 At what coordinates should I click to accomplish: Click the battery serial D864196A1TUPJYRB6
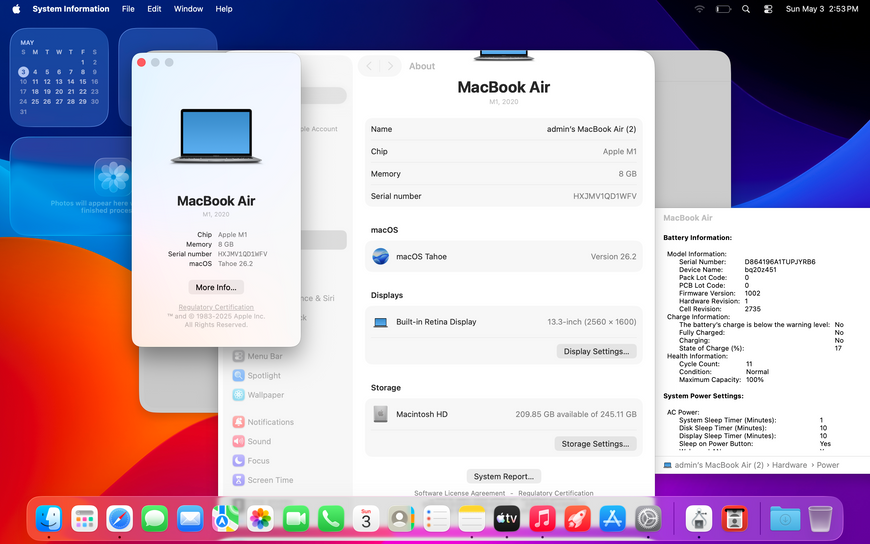[780, 261]
